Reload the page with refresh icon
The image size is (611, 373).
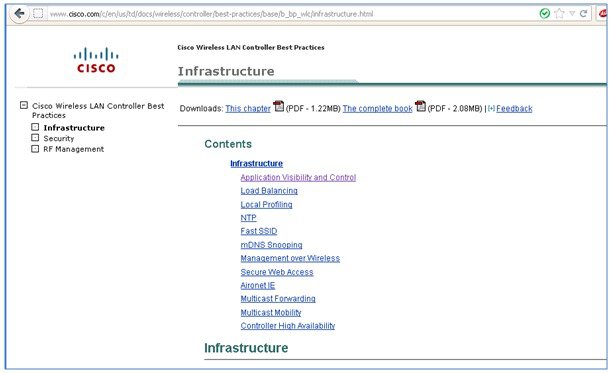(583, 14)
